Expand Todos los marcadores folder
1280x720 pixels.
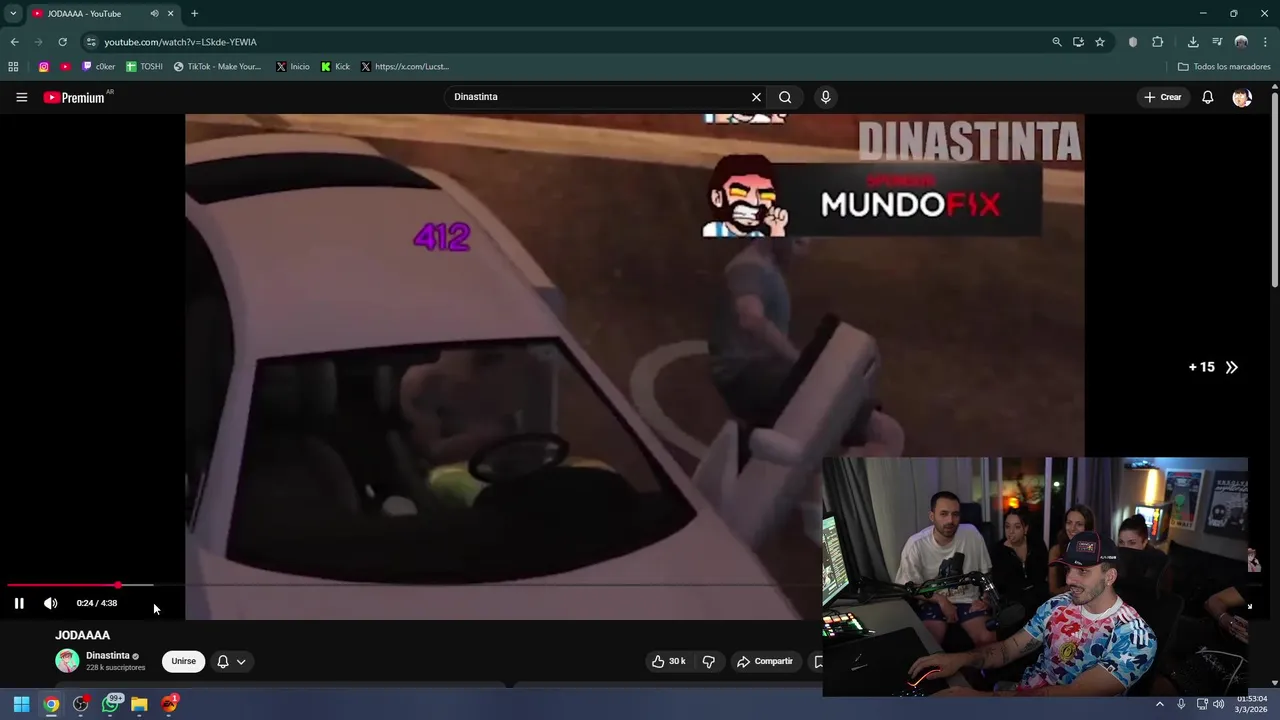click(x=1224, y=67)
